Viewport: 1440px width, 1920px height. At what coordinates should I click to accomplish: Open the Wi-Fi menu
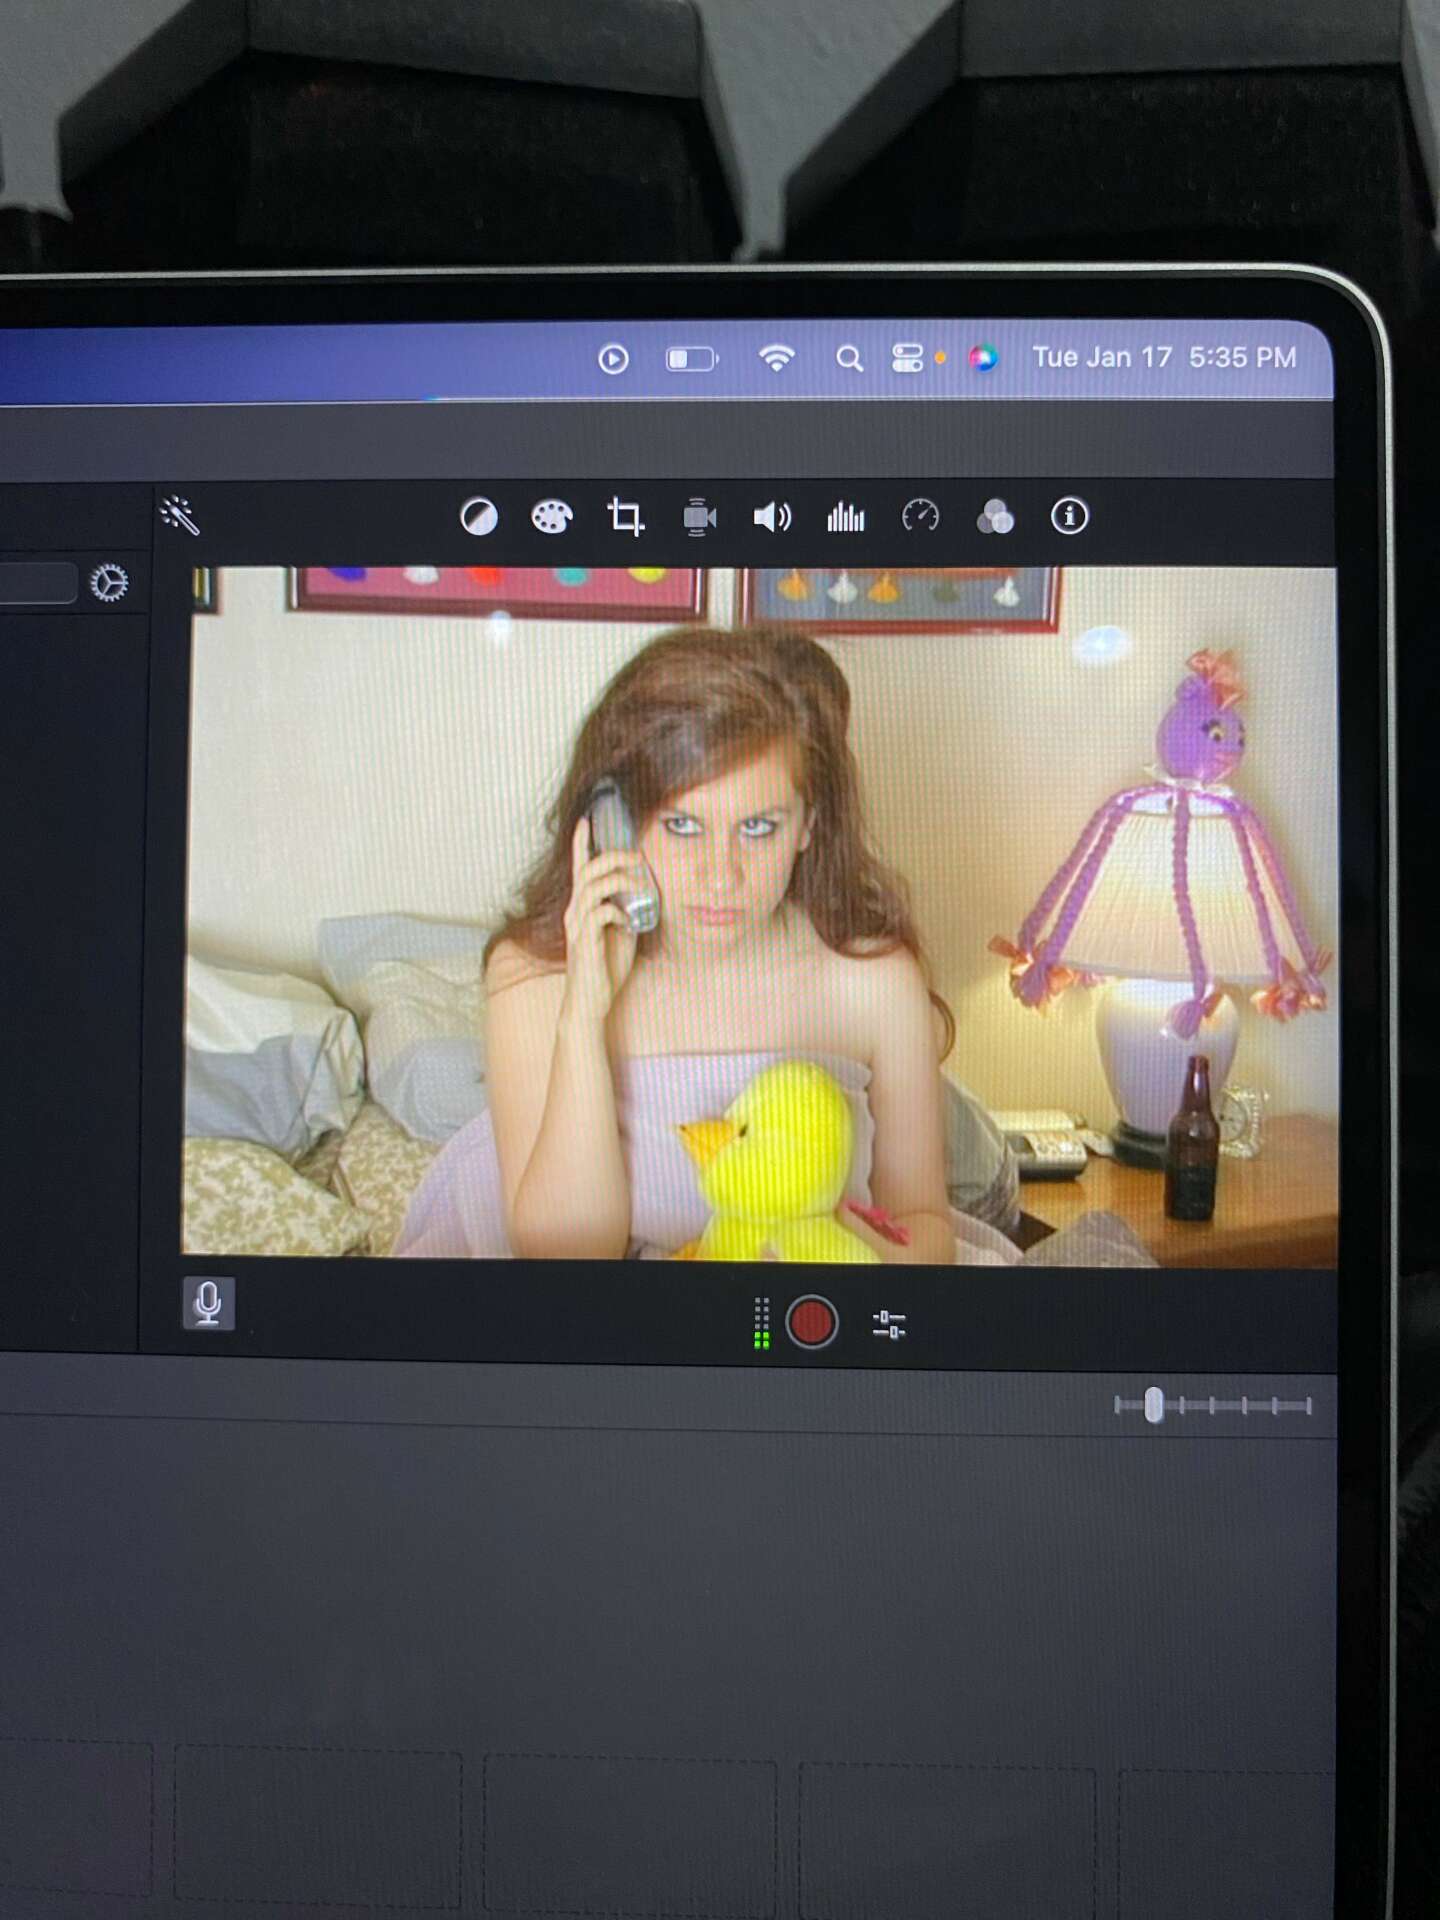777,358
